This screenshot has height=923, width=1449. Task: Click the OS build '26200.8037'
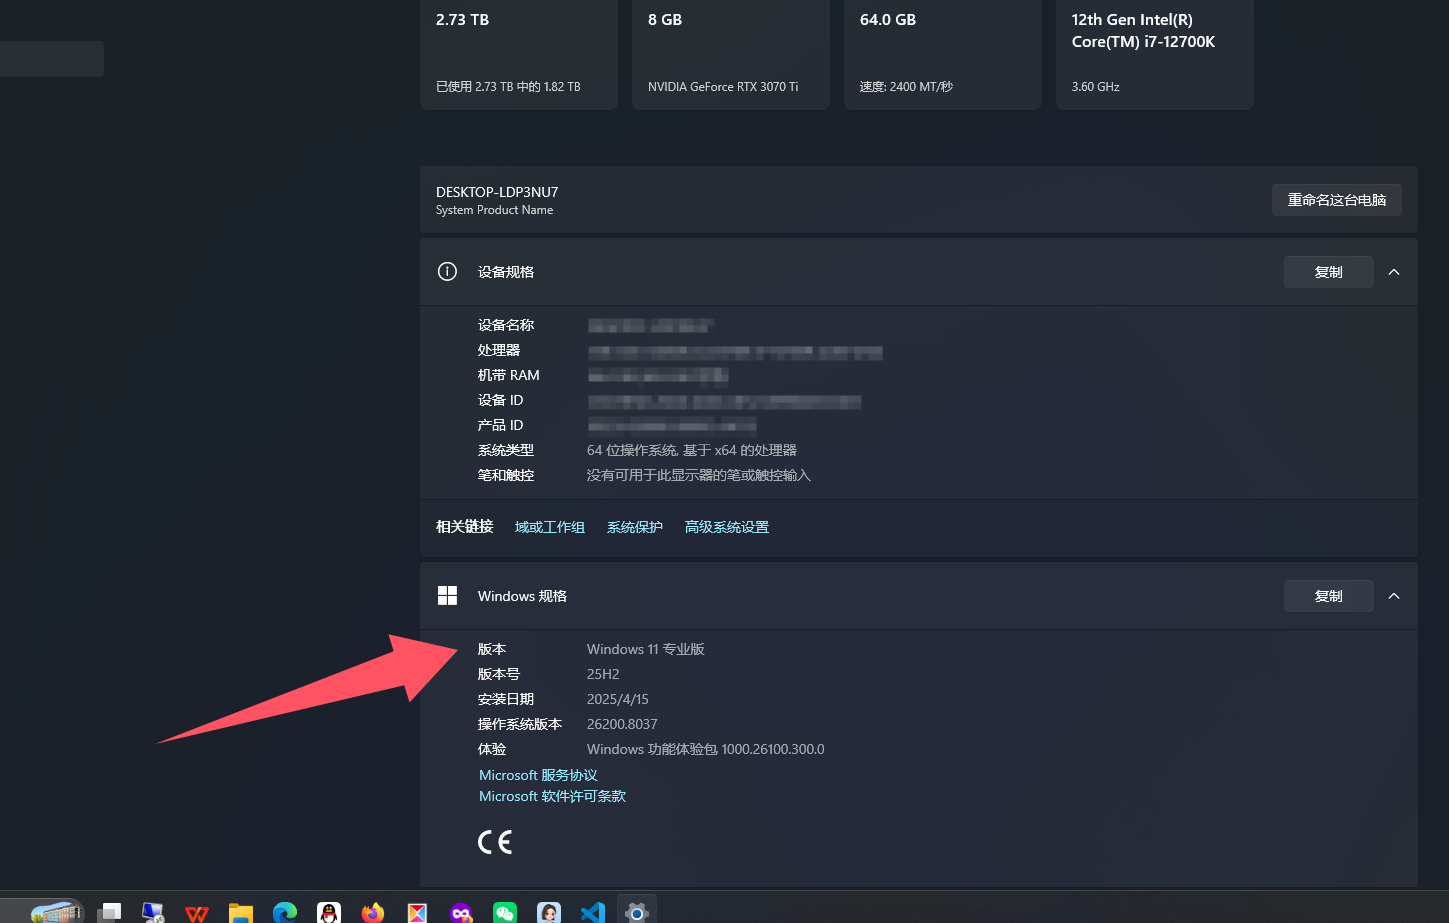click(622, 724)
